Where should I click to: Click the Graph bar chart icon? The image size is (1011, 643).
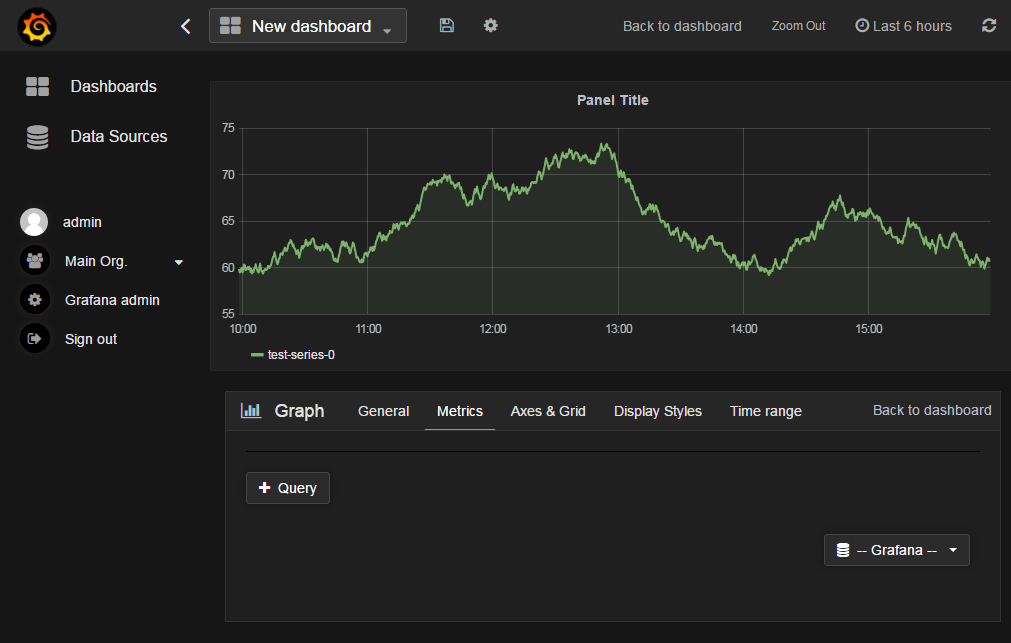[x=251, y=410]
